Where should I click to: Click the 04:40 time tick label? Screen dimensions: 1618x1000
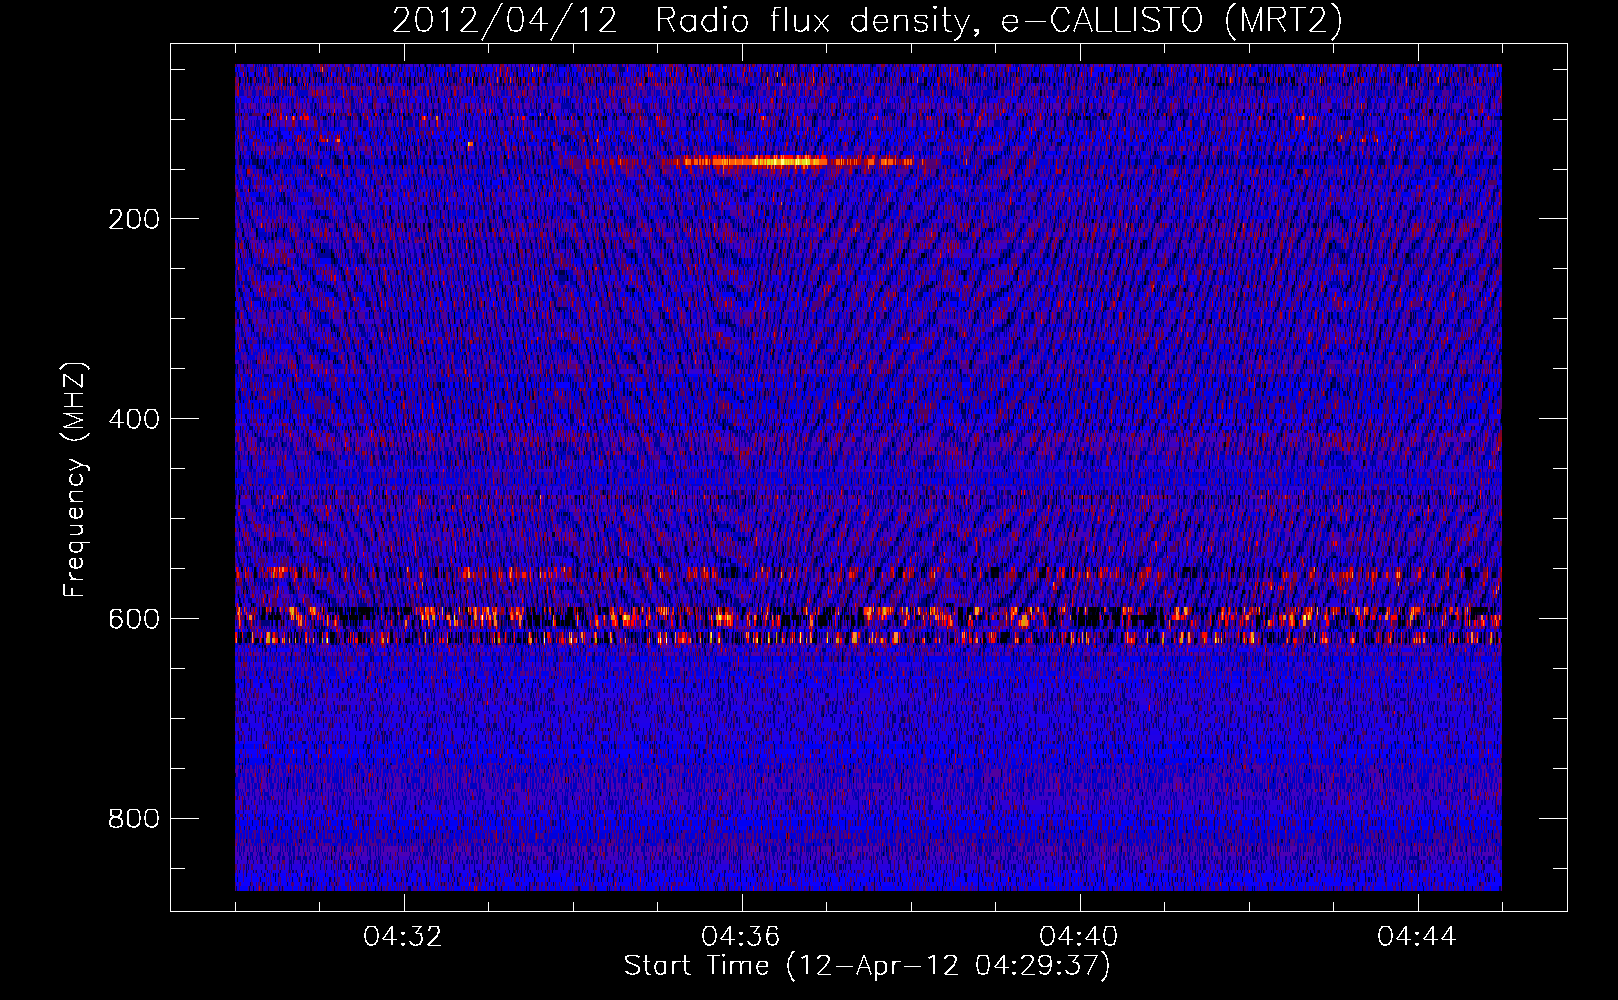tap(1079, 937)
